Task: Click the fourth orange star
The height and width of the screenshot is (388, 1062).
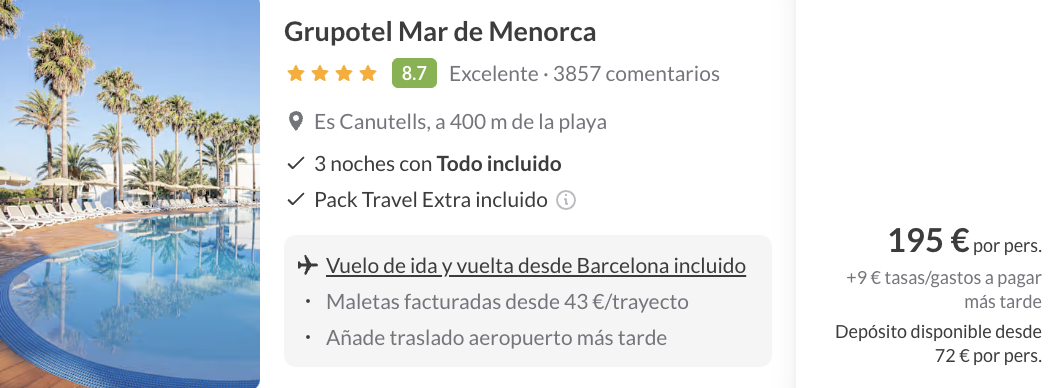Action: tap(368, 73)
